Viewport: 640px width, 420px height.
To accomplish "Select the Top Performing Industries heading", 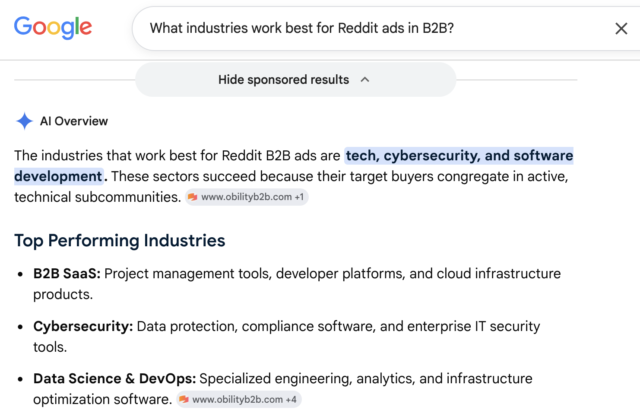I will [x=120, y=240].
